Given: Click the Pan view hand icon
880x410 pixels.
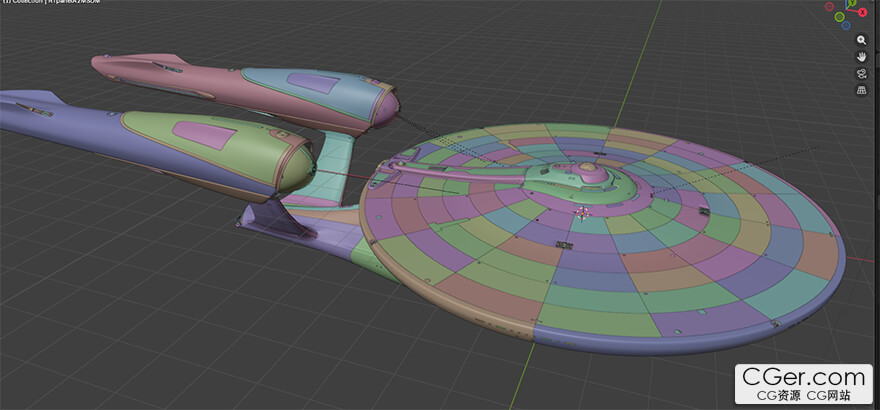Looking at the screenshot, I should tap(861, 57).
